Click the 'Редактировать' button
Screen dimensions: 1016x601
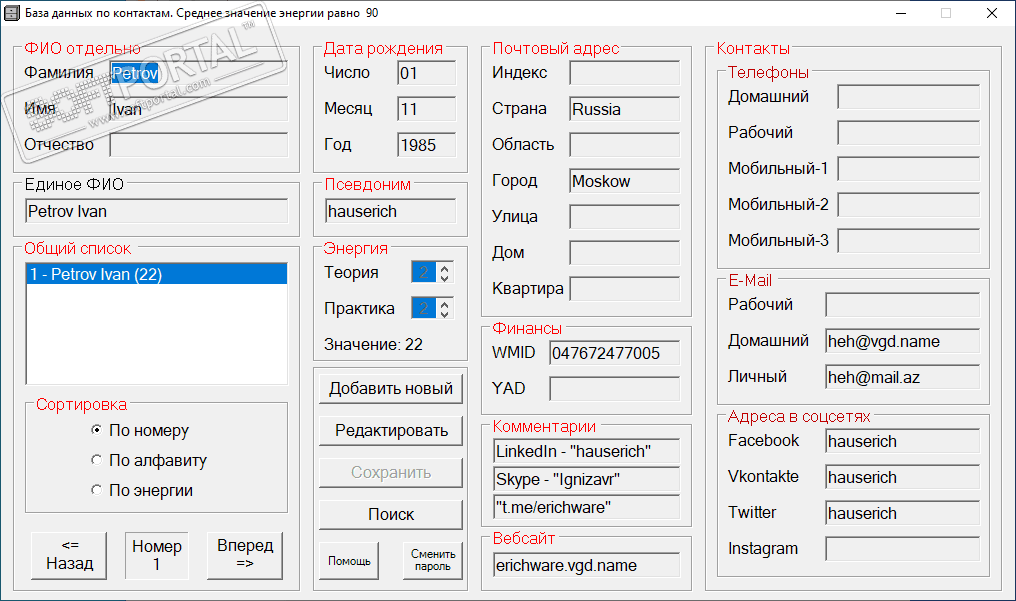[x=391, y=431]
